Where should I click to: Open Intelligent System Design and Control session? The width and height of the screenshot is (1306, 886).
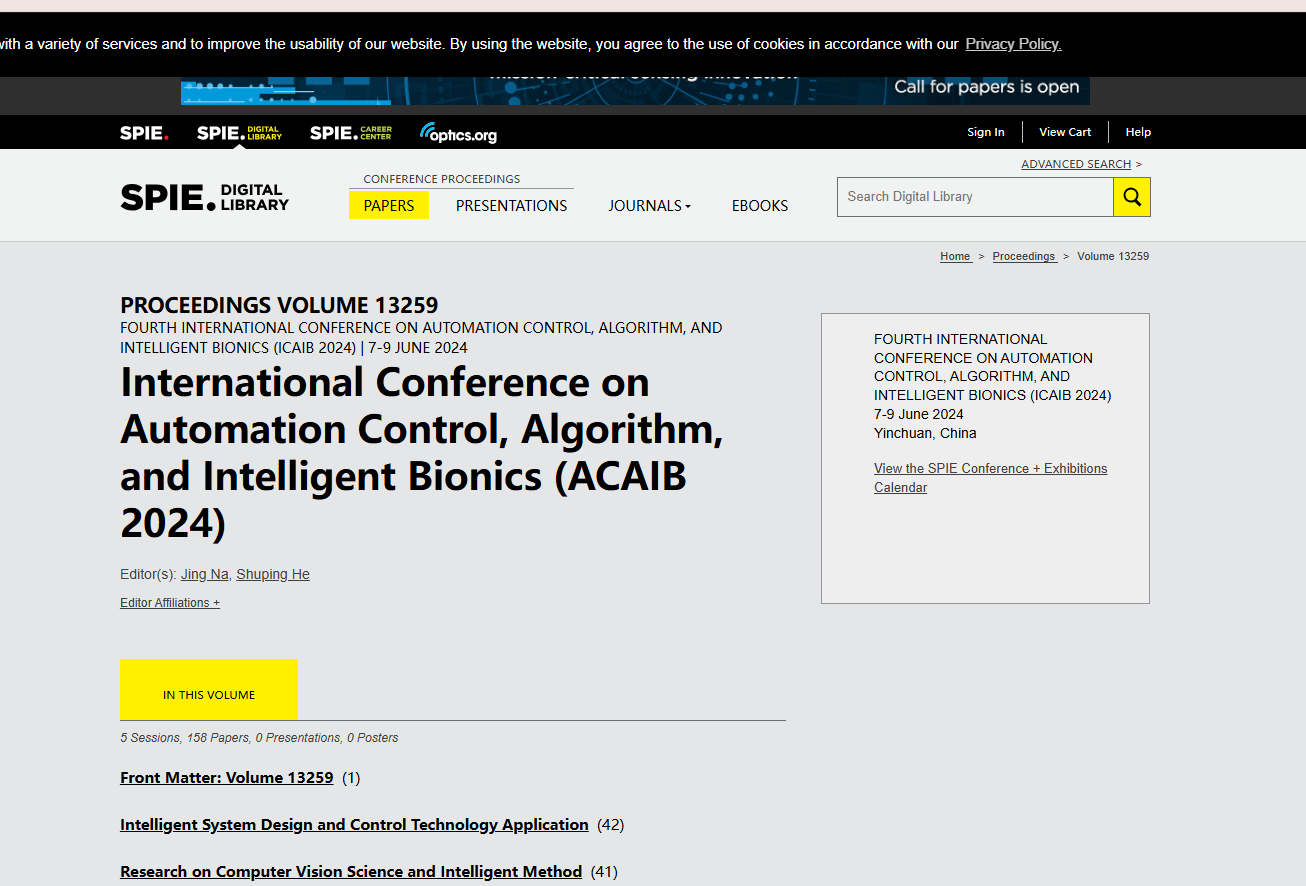coord(354,824)
